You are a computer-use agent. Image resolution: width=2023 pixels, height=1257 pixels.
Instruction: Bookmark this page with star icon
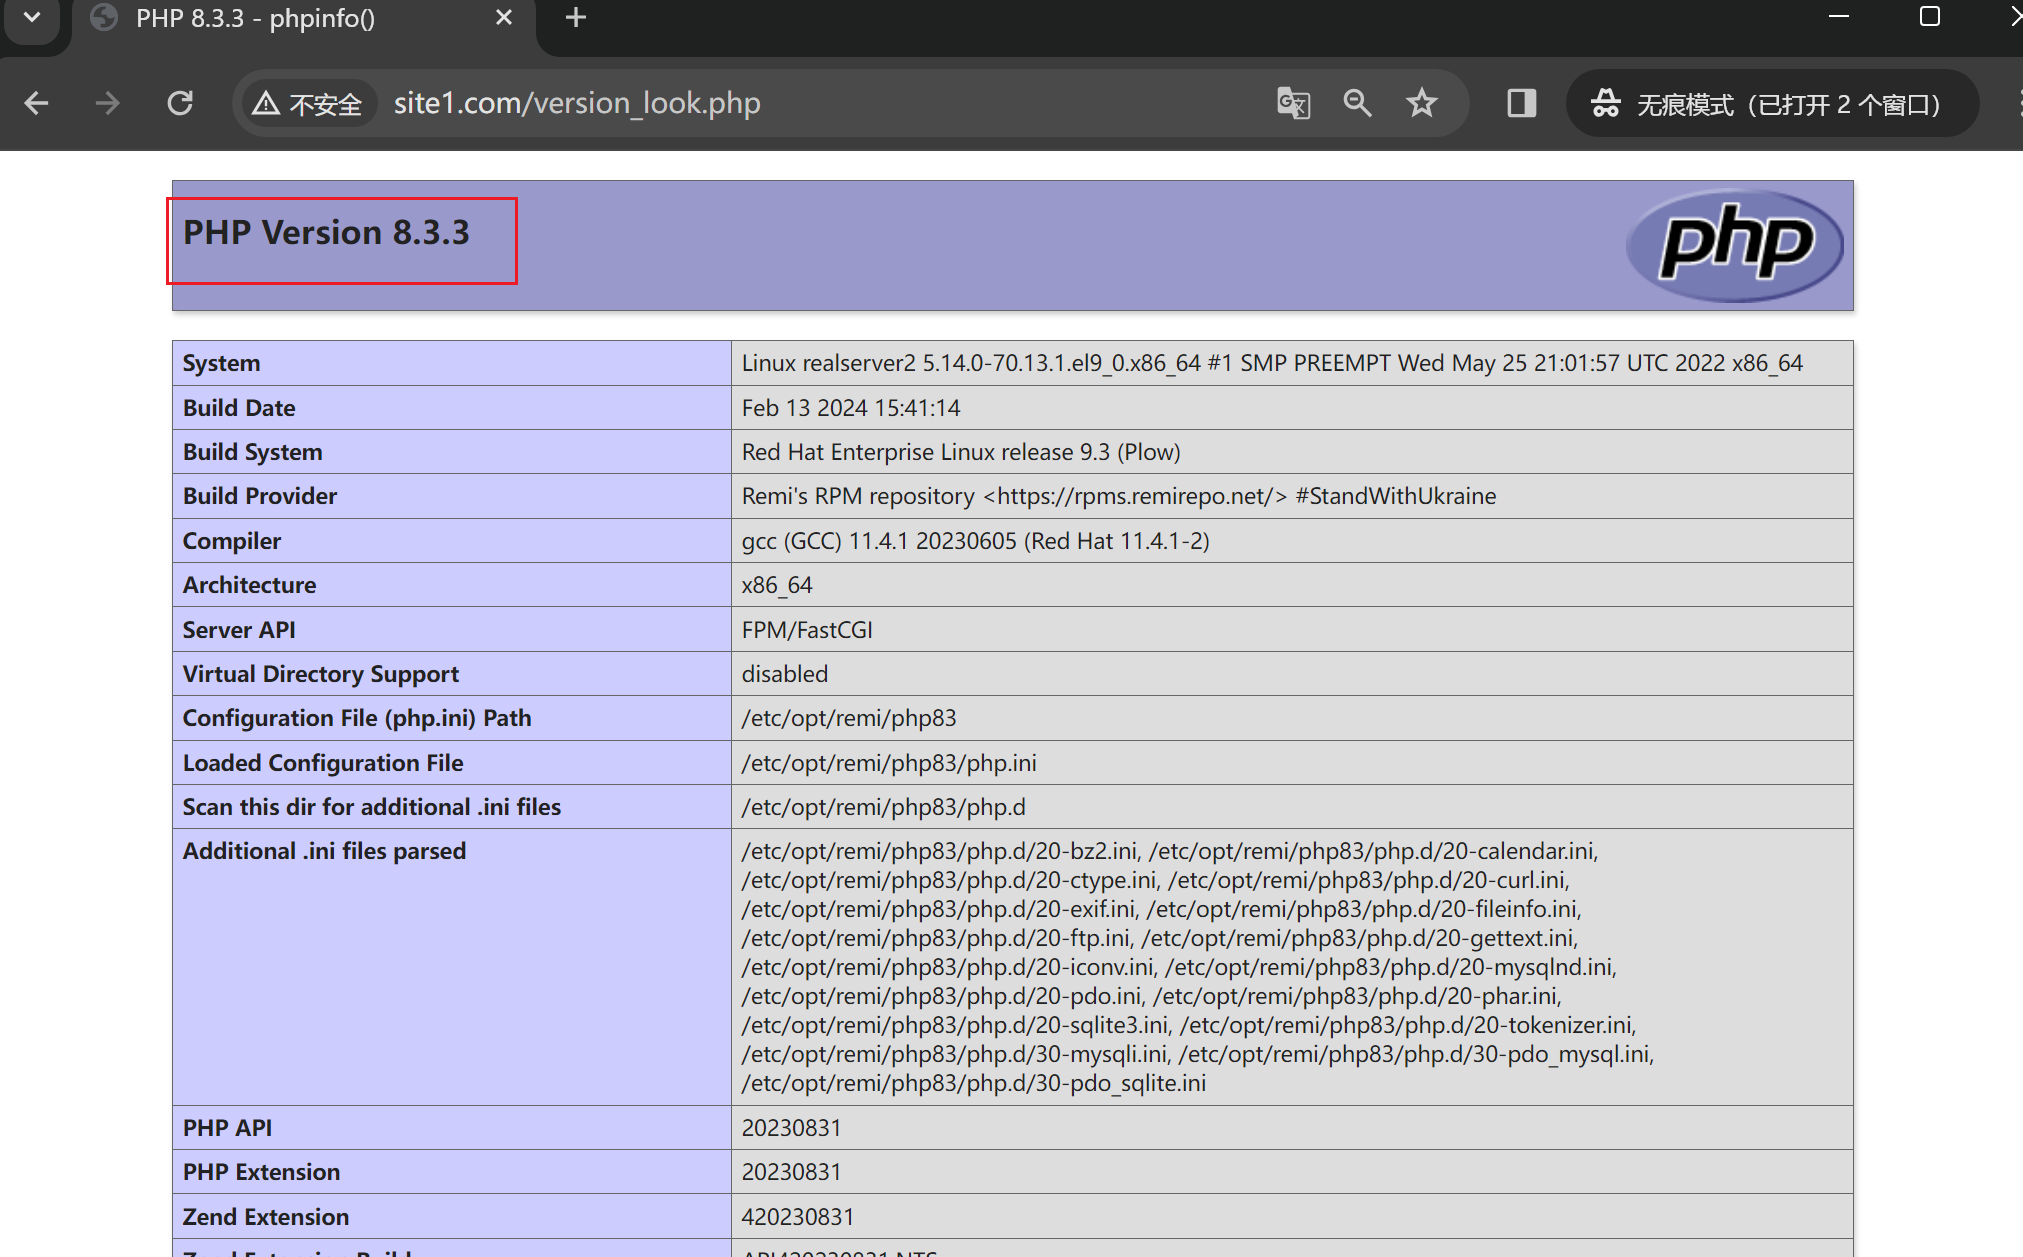coord(1421,103)
